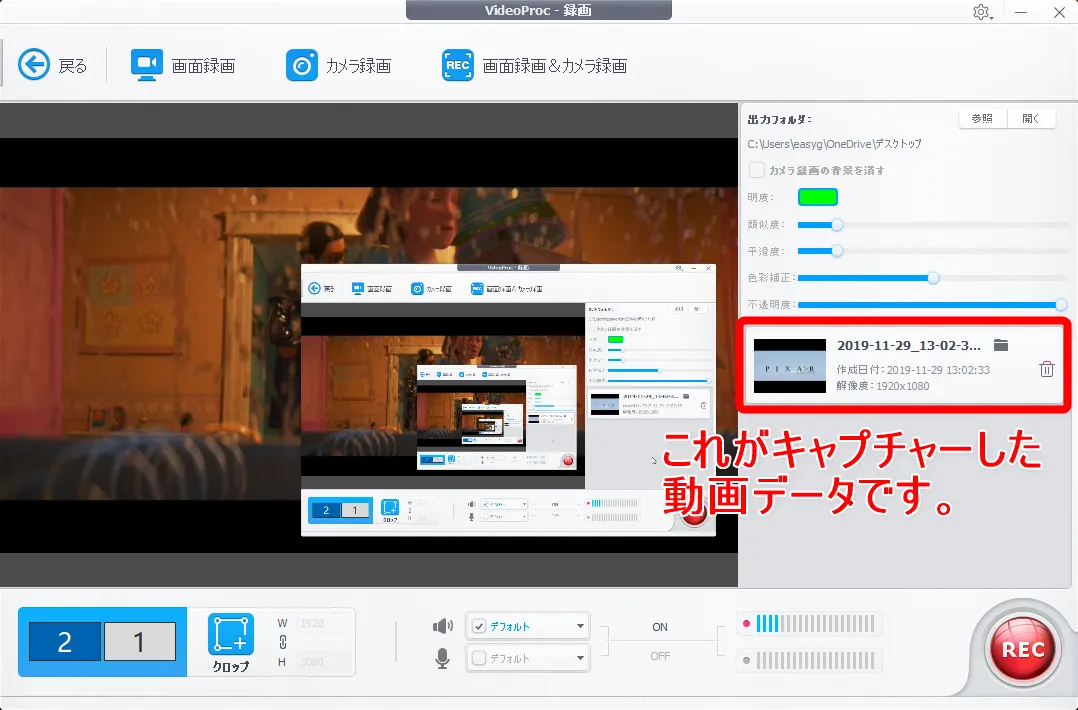Open the settings gear menu
Image resolution: width=1078 pixels, height=710 pixels.
coord(981,12)
